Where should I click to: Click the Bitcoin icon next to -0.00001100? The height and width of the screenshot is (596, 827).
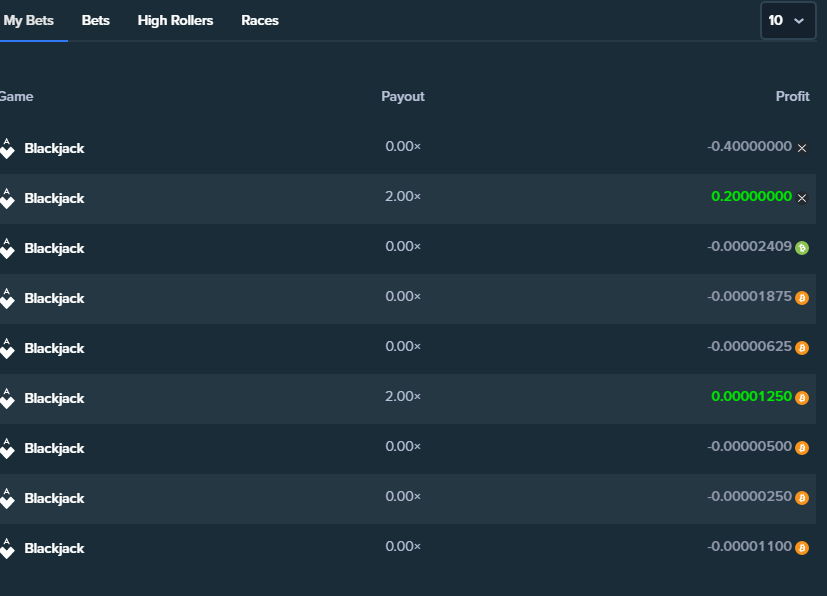pos(802,548)
